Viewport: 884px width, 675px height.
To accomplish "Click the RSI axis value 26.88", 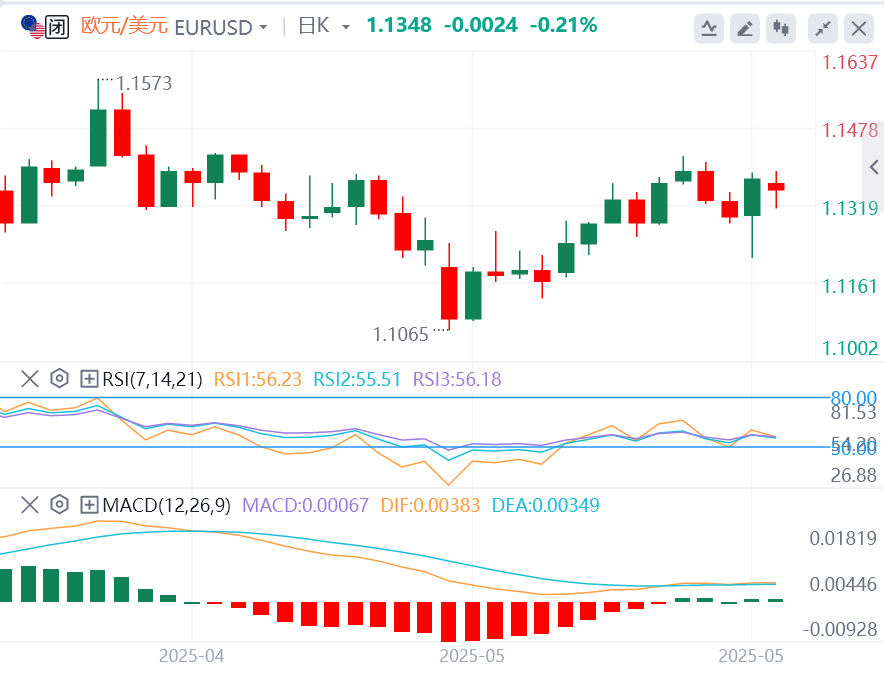I will point(853,475).
